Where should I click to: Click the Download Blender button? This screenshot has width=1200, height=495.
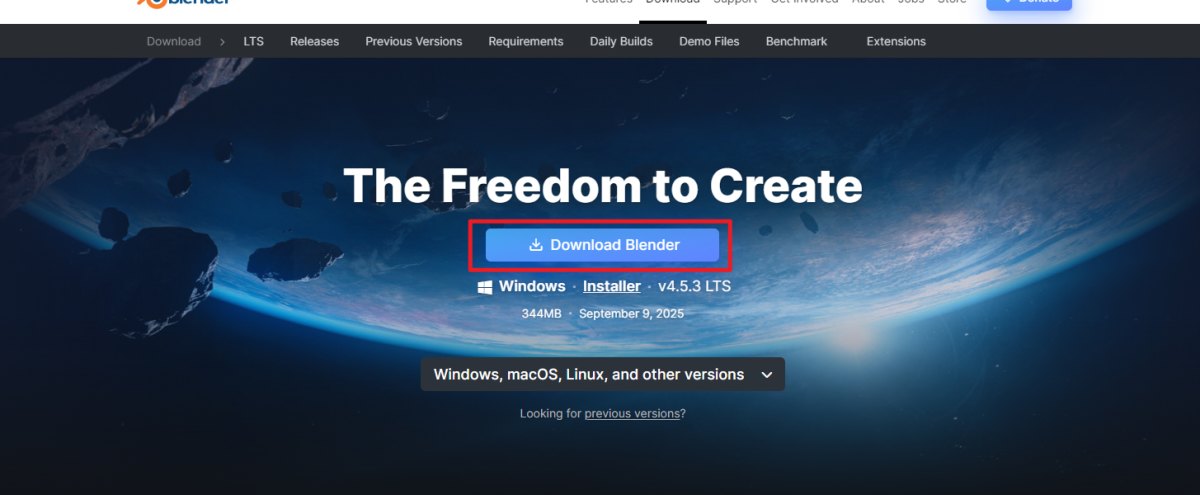[x=602, y=245]
